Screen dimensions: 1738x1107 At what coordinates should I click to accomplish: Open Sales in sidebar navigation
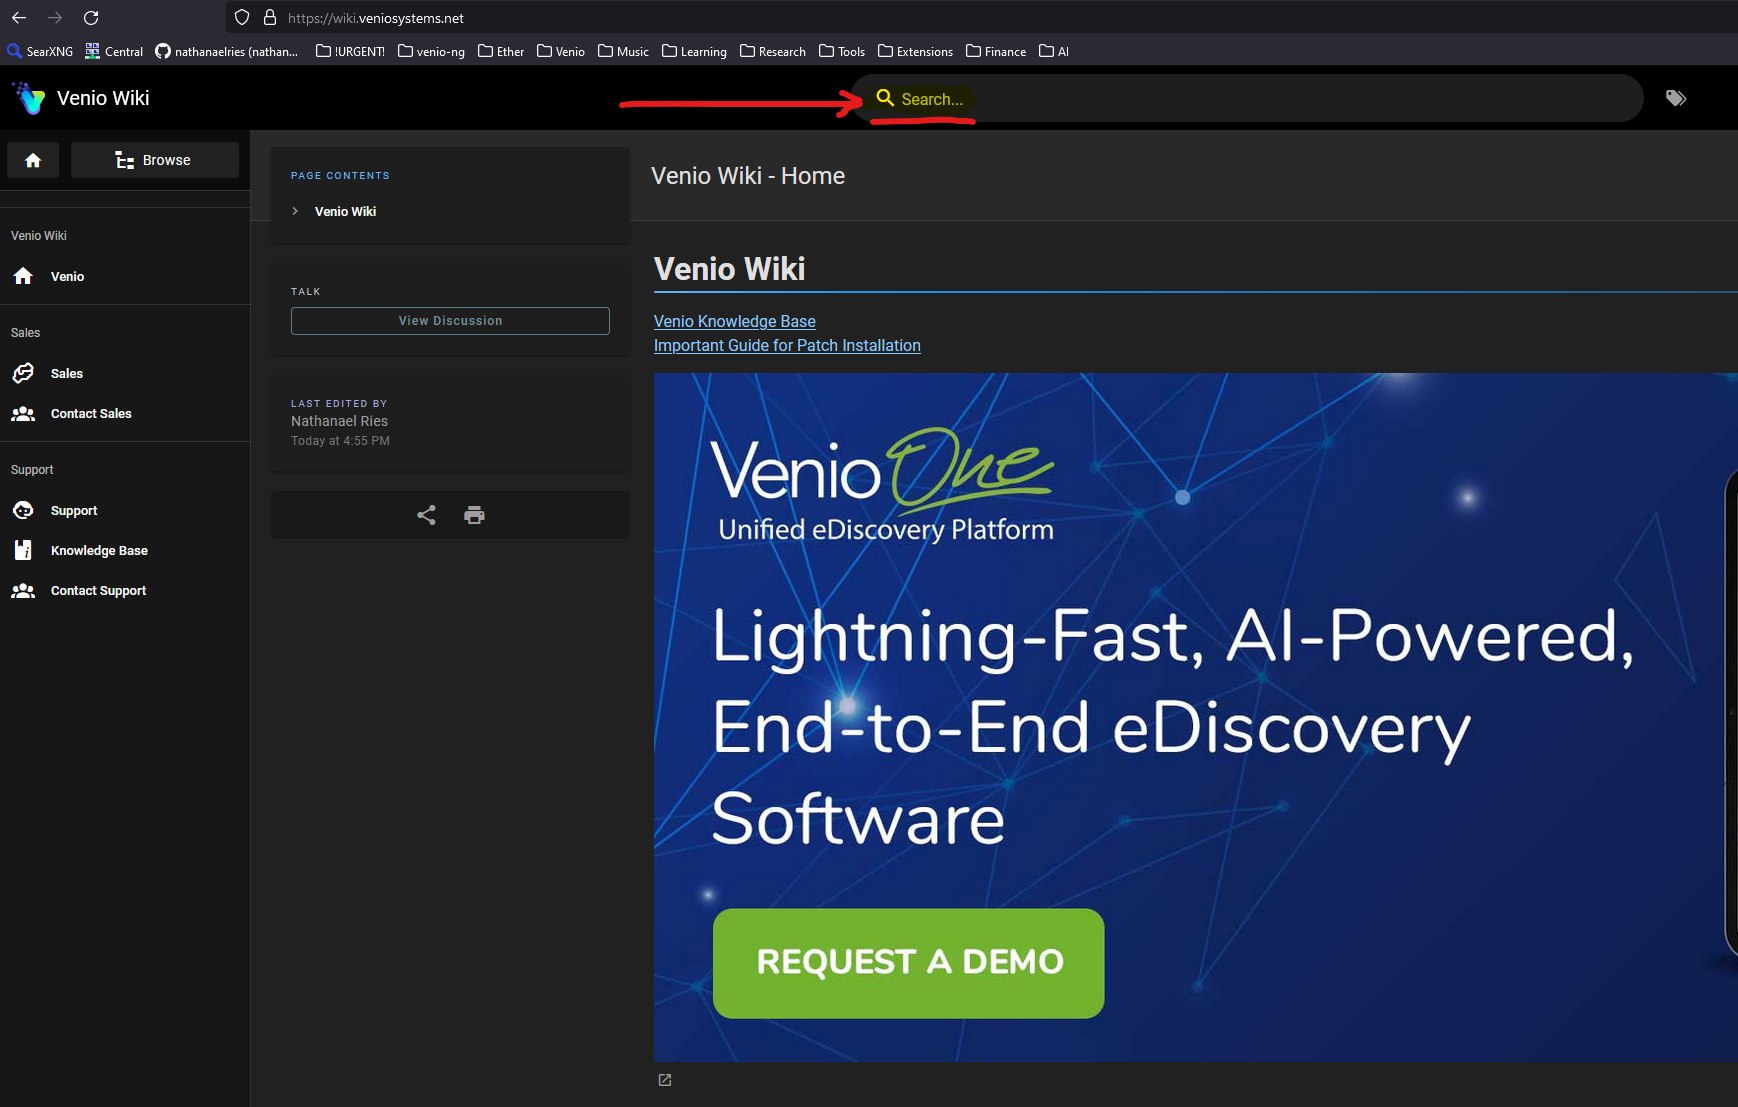pyautogui.click(x=125, y=373)
